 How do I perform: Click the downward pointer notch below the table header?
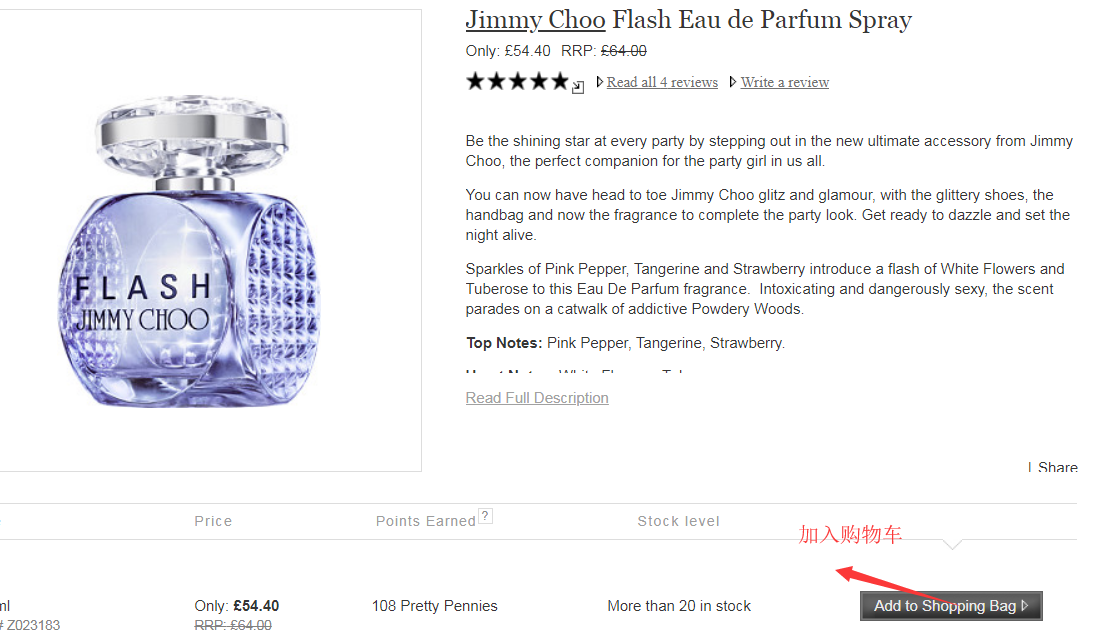click(x=953, y=544)
